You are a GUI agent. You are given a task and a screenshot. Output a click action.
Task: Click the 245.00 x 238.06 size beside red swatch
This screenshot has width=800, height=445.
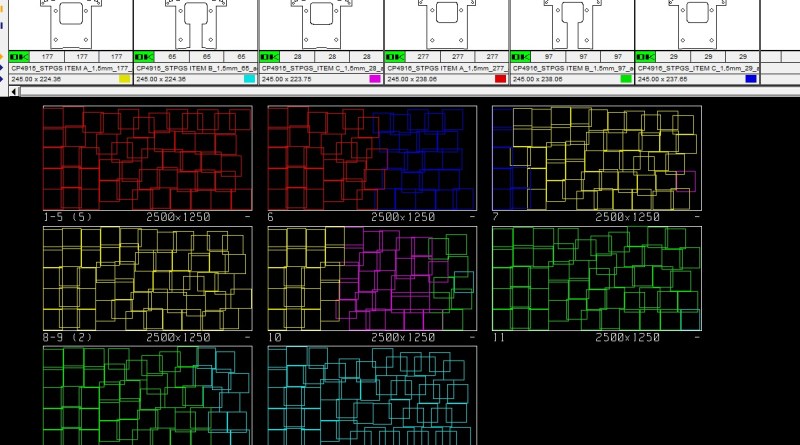[412, 79]
